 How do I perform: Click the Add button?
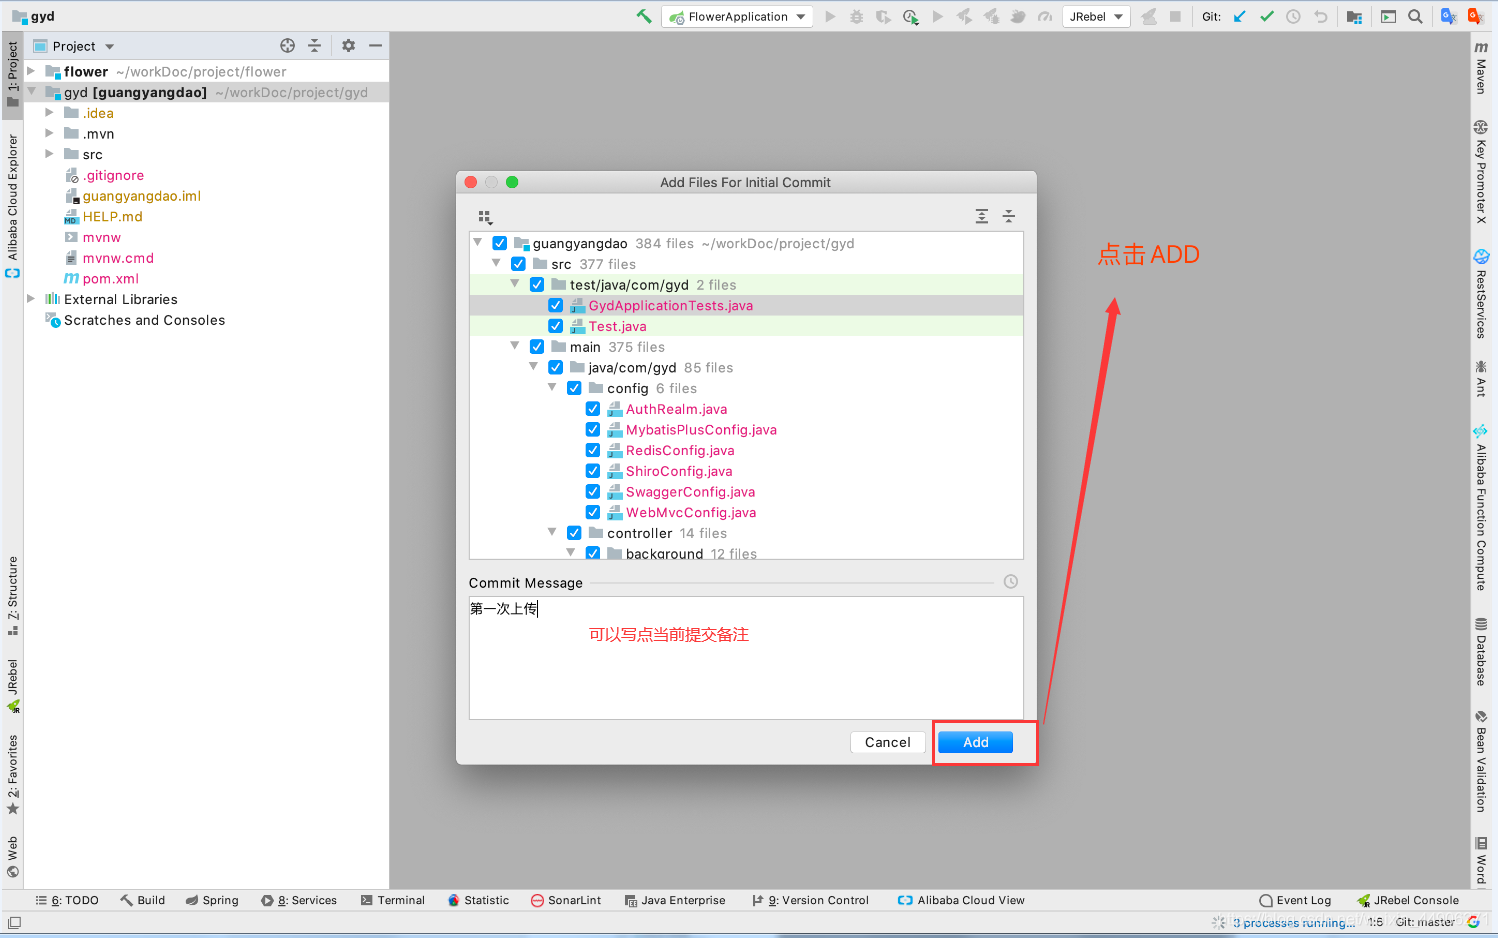pos(975,742)
